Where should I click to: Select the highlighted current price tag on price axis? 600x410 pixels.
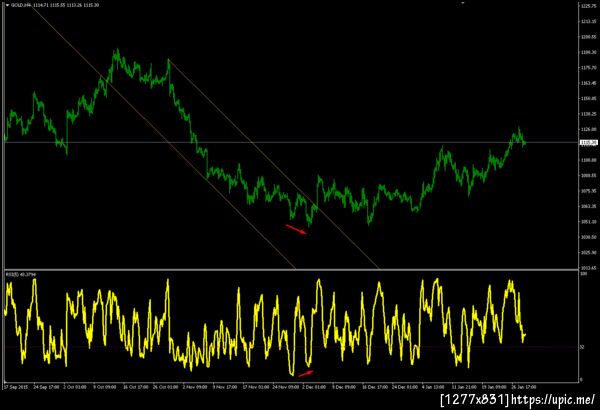click(x=589, y=142)
